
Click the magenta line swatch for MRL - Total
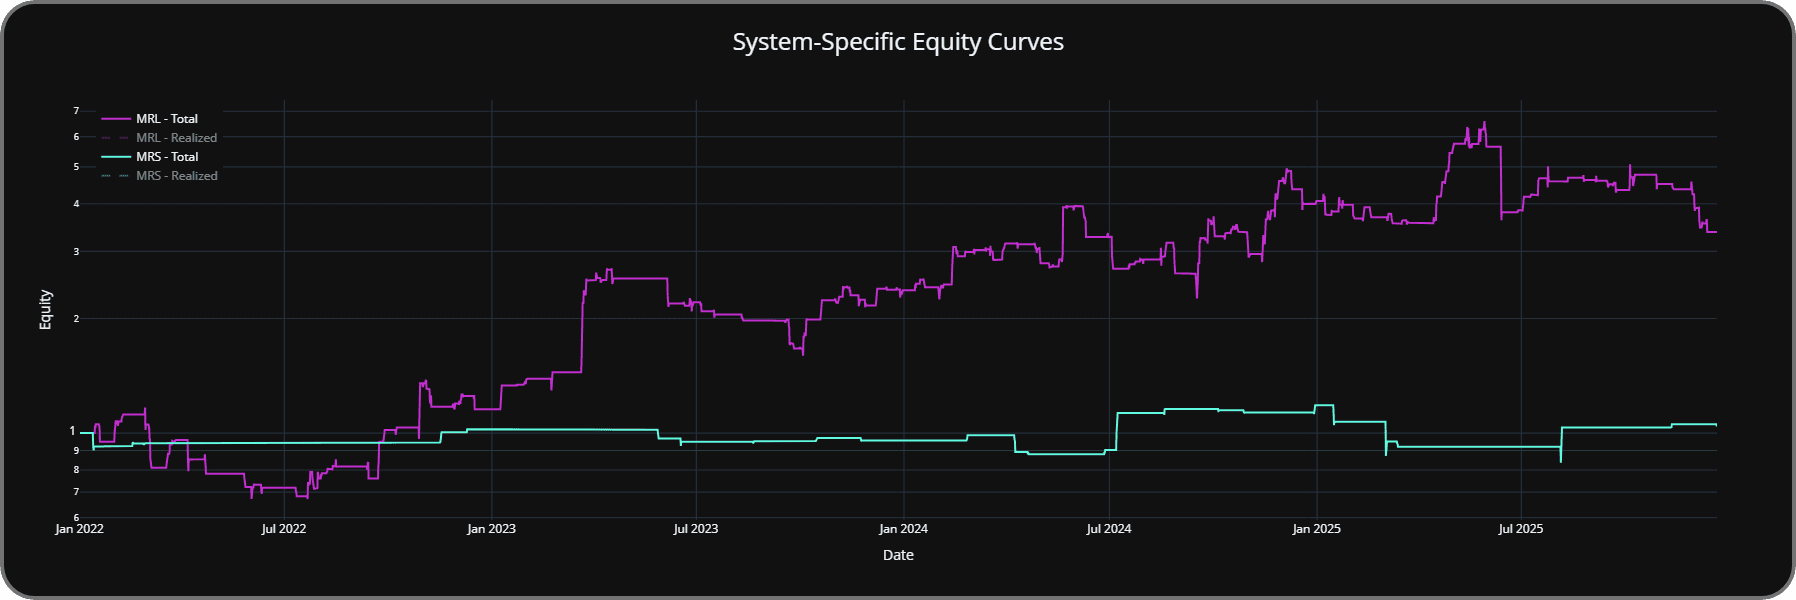coord(116,119)
